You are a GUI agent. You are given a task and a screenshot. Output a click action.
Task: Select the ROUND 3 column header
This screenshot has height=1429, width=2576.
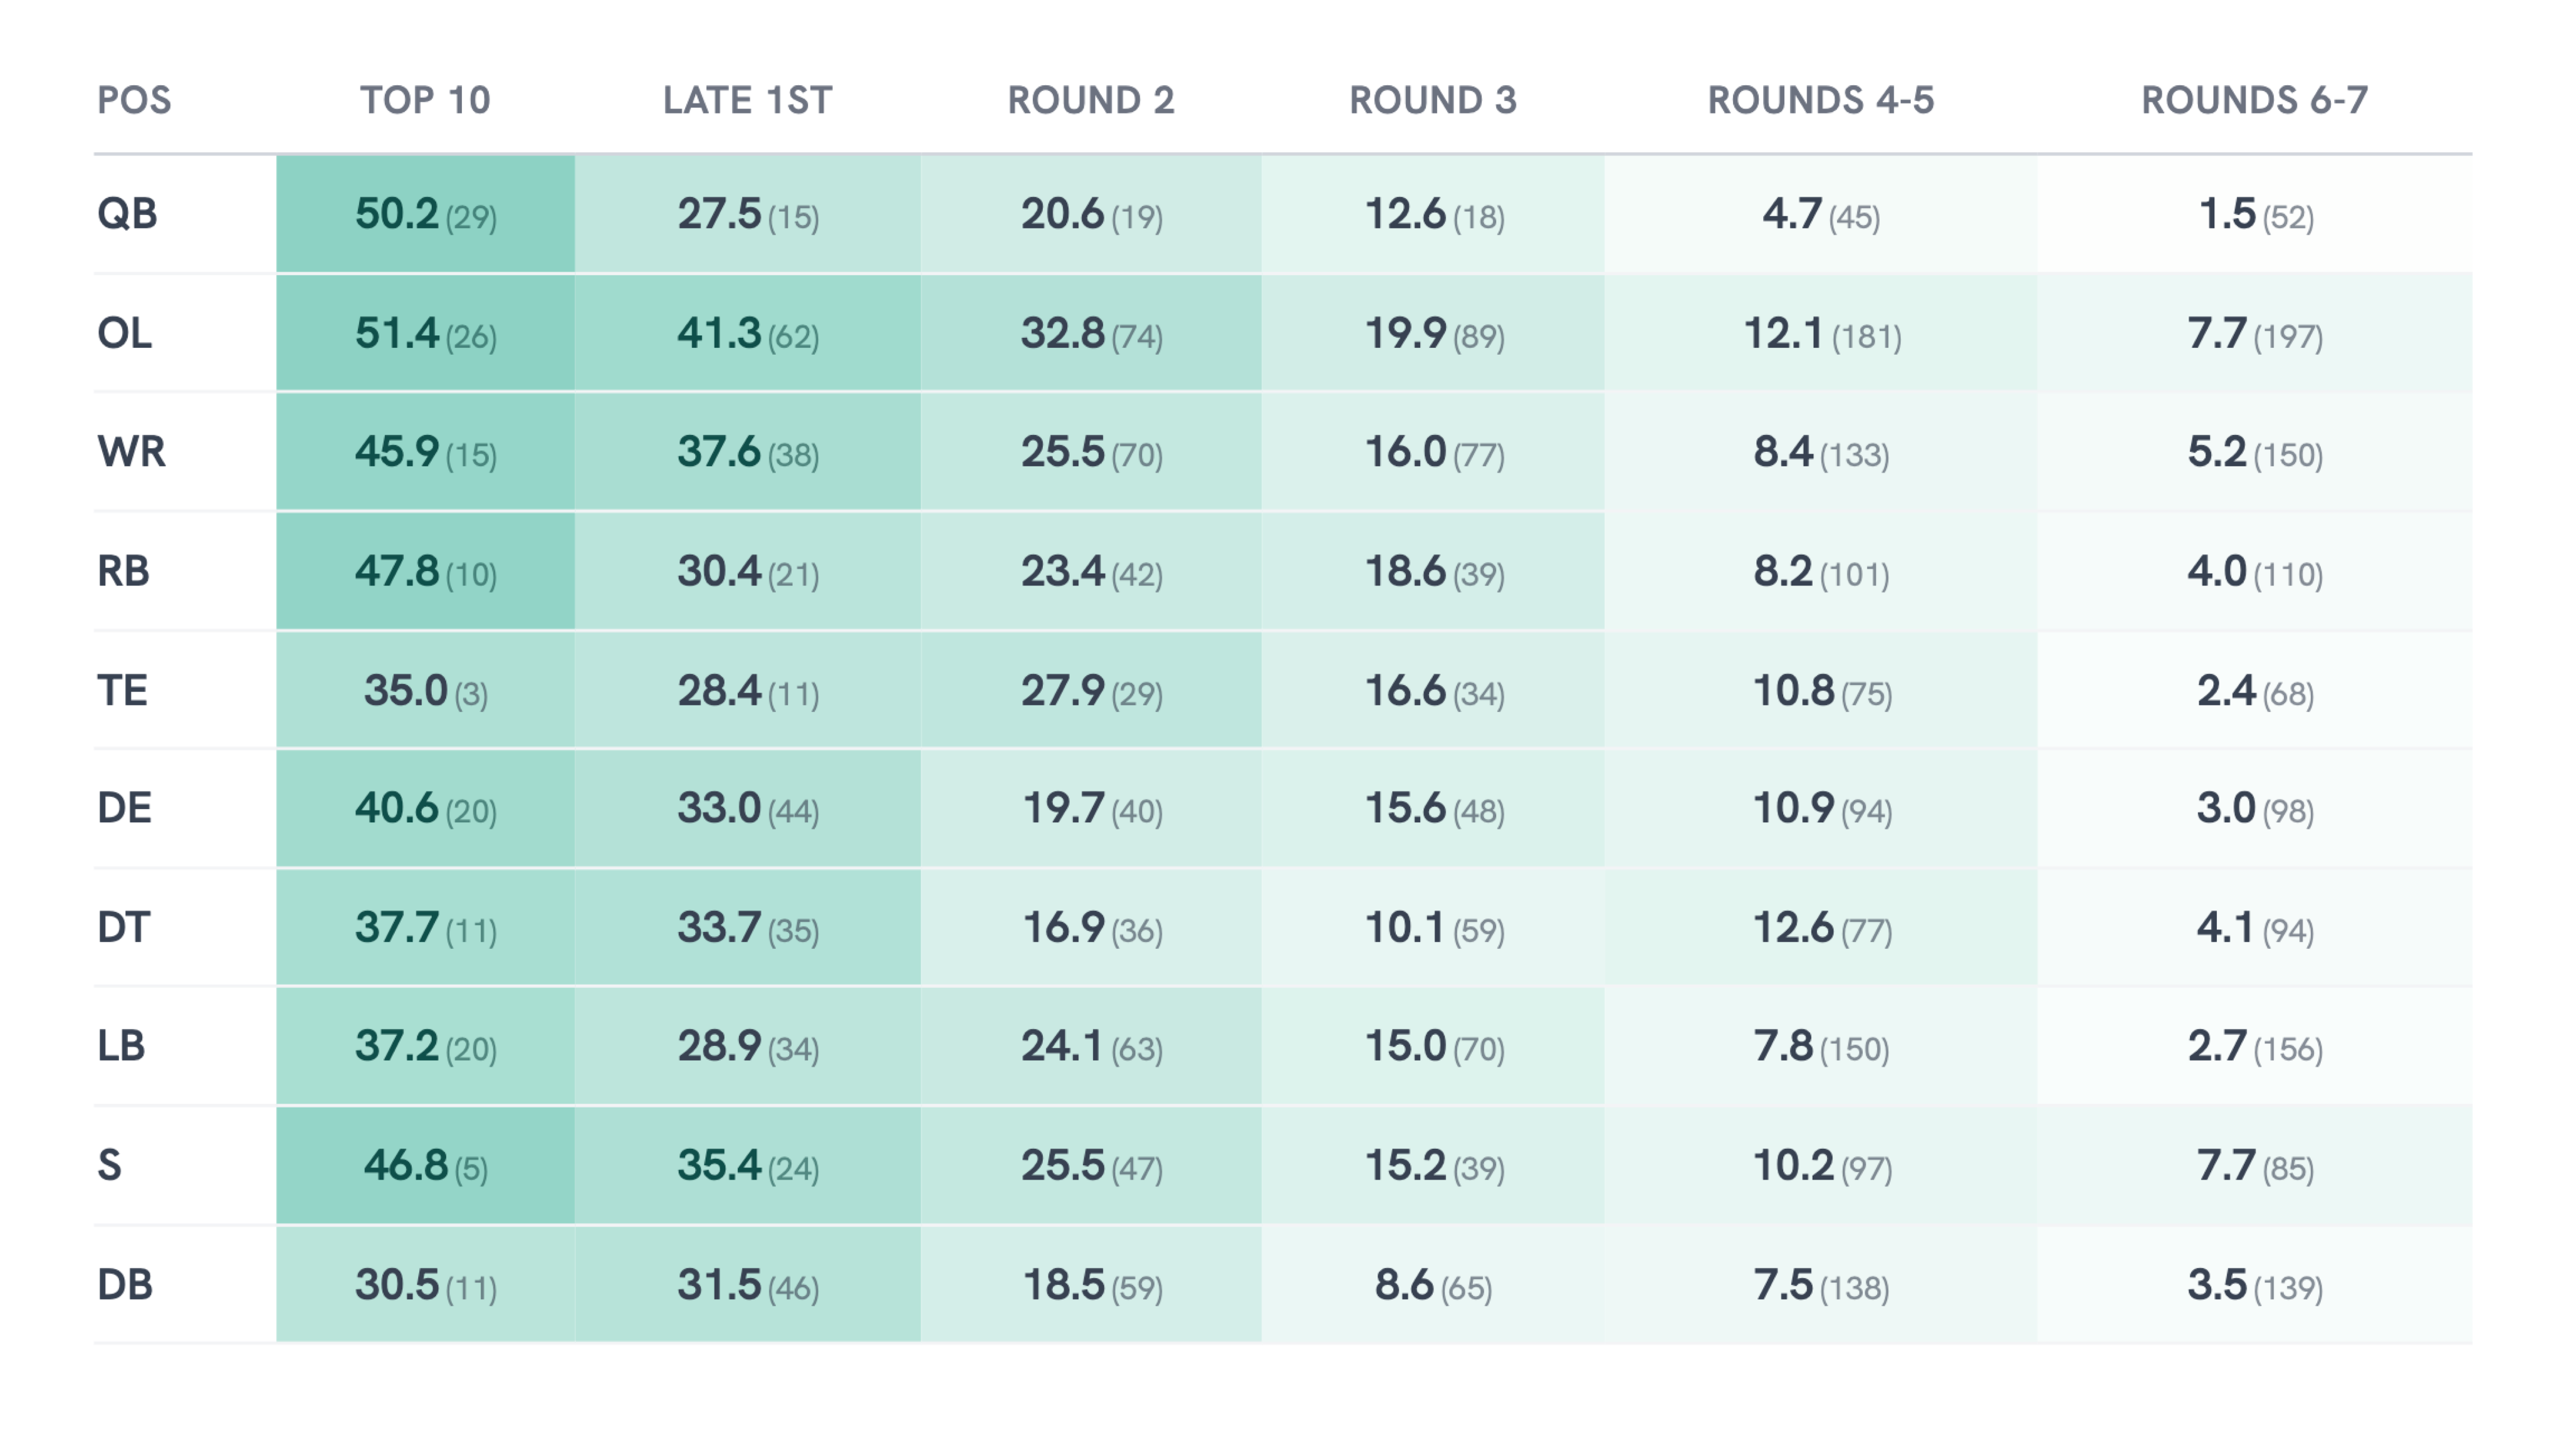[x=1432, y=100]
